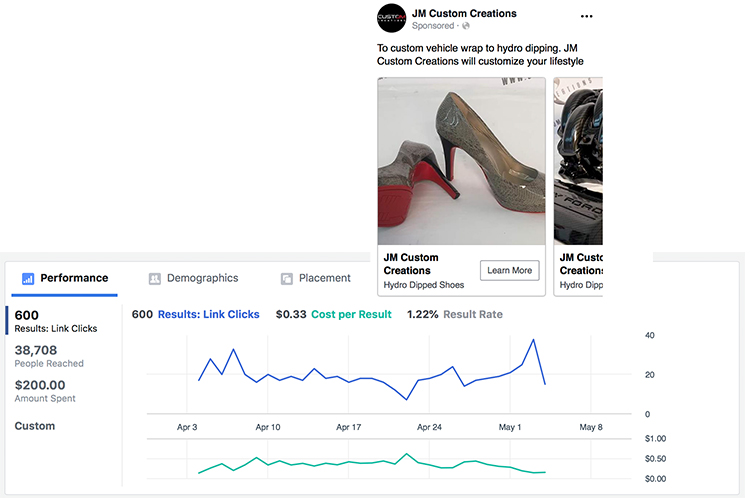The width and height of the screenshot is (750, 500).
Task: Open the three-dot options menu on ad
Action: 586,16
